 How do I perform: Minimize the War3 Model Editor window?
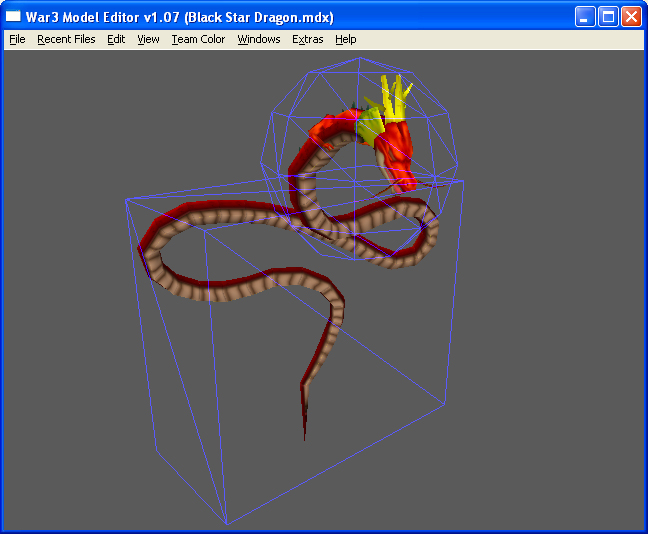[x=584, y=17]
